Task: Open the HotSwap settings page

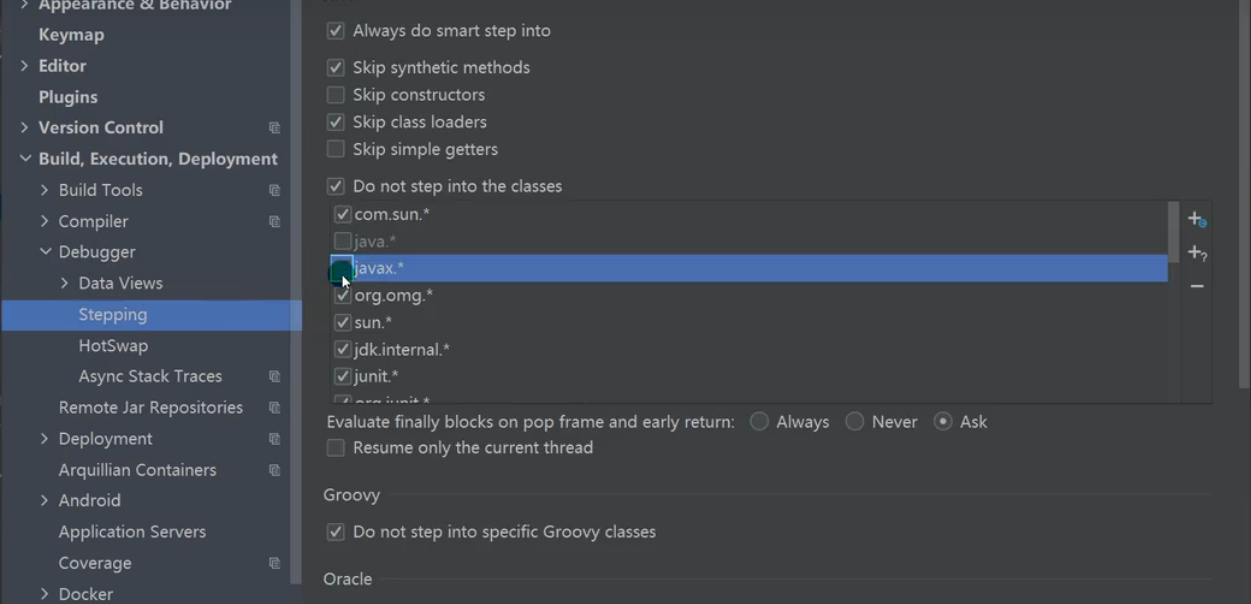Action: point(113,346)
